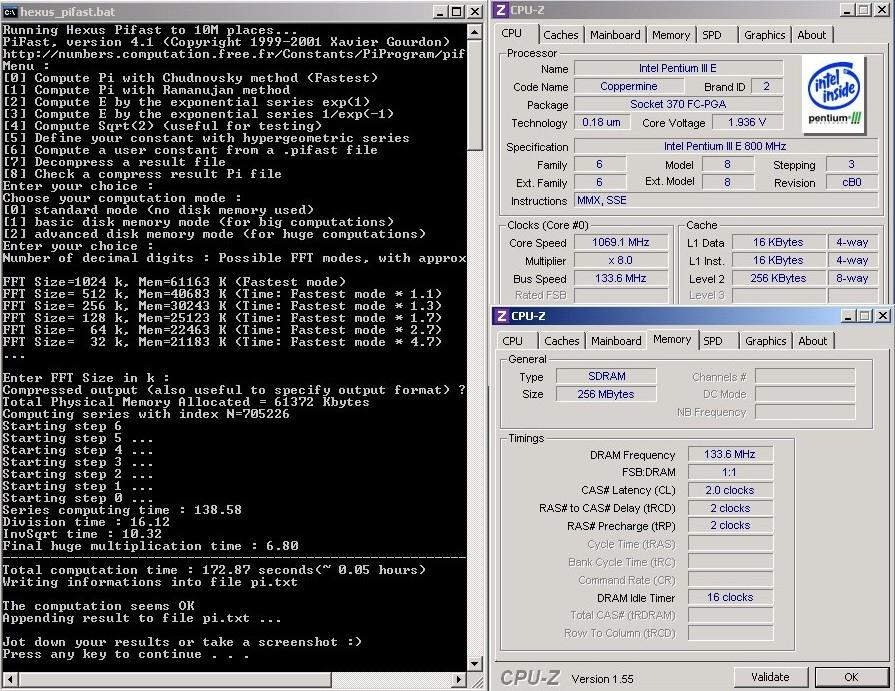895x691 pixels.
Task: Click the Revision value 'cB0'
Action: pyautogui.click(x=852, y=183)
